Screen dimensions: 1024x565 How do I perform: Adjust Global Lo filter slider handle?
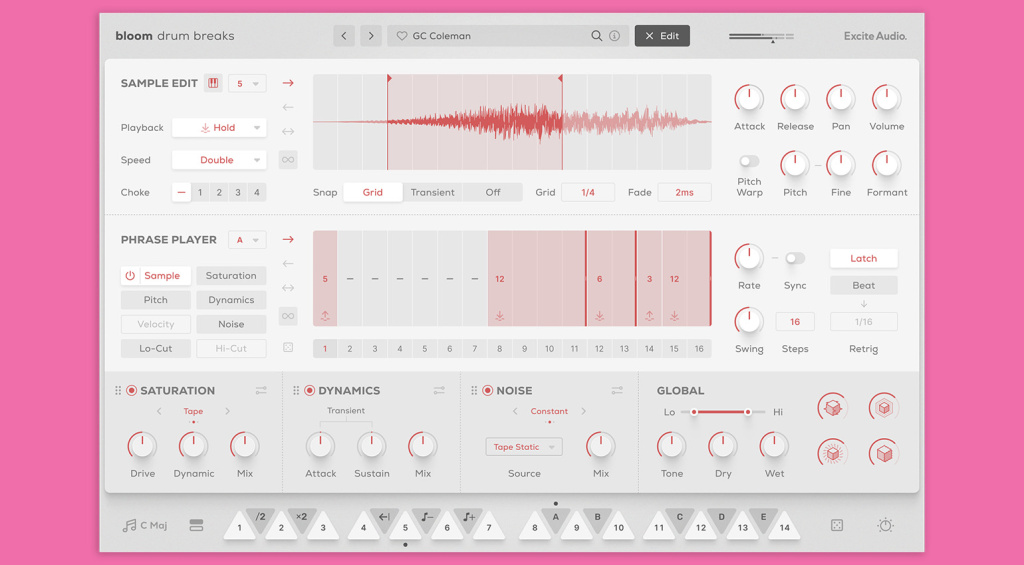click(694, 412)
